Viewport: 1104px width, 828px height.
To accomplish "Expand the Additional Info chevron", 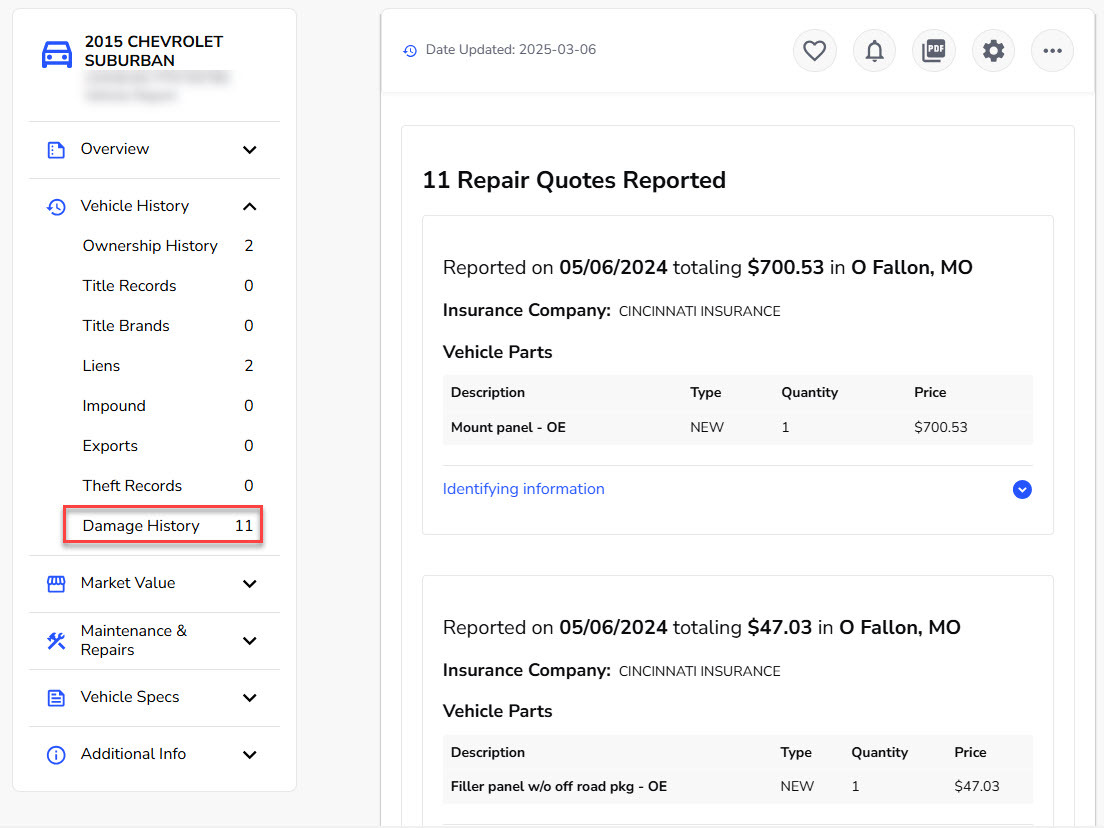I will point(249,755).
